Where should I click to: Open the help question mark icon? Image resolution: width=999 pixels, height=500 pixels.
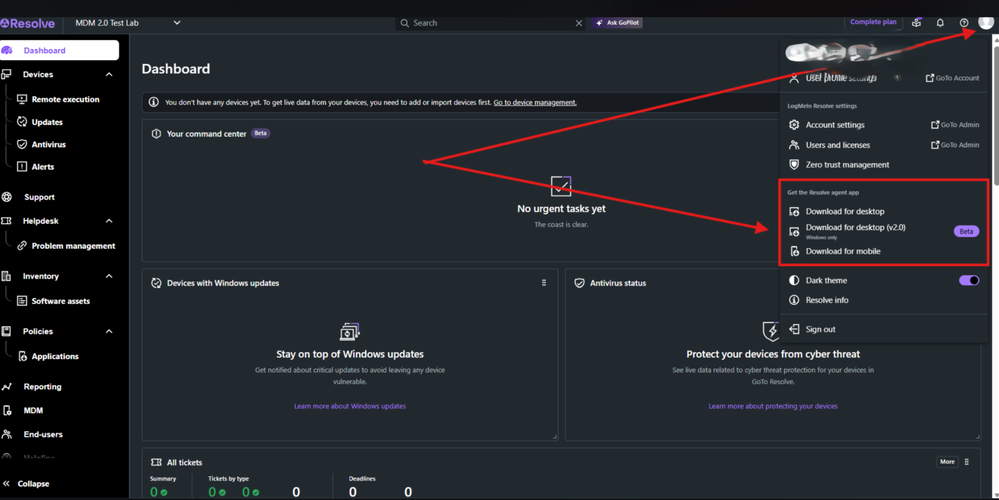964,23
